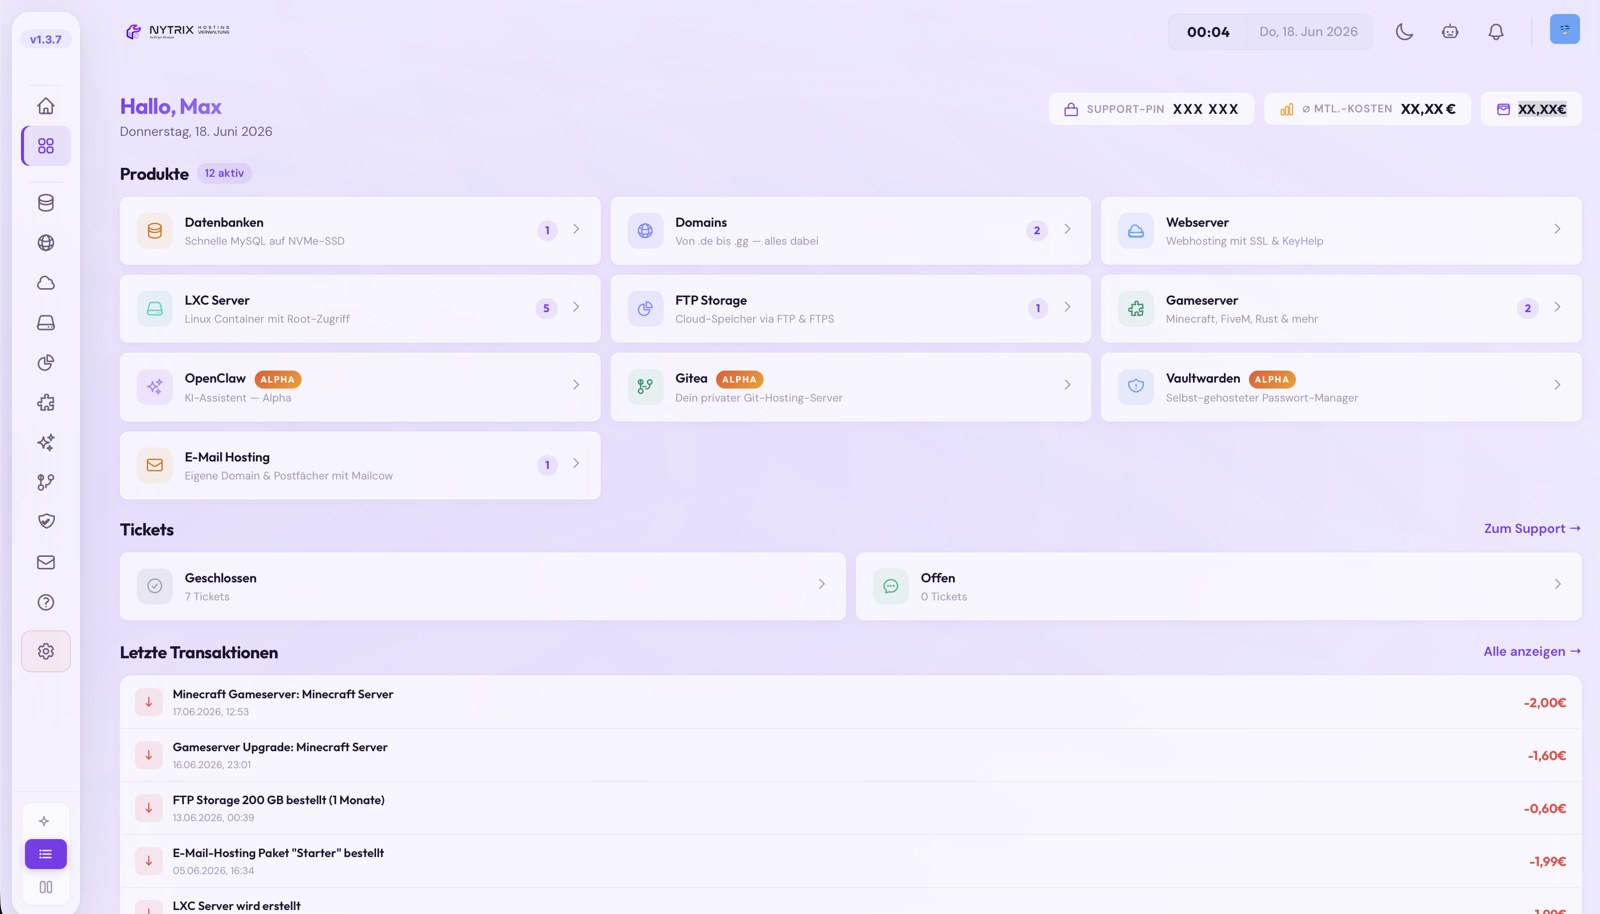Go to Zum Support link
Screen dimensions: 1600x914
click(x=1532, y=529)
